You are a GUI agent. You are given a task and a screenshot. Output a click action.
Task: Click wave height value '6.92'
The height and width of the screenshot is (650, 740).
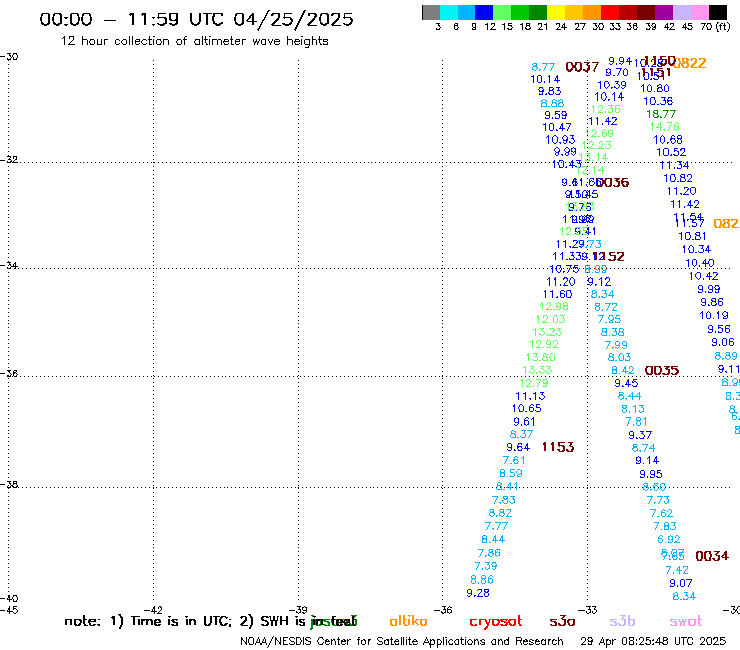(x=669, y=540)
